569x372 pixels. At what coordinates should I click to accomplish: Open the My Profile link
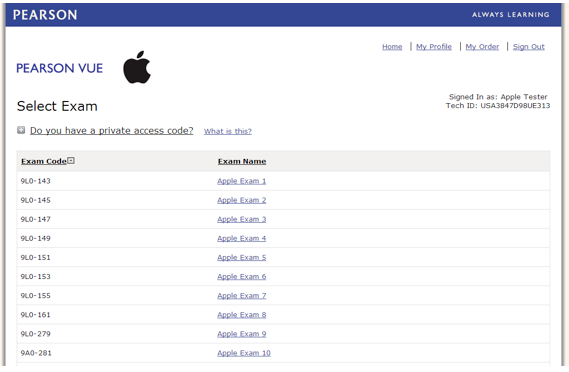coord(434,47)
